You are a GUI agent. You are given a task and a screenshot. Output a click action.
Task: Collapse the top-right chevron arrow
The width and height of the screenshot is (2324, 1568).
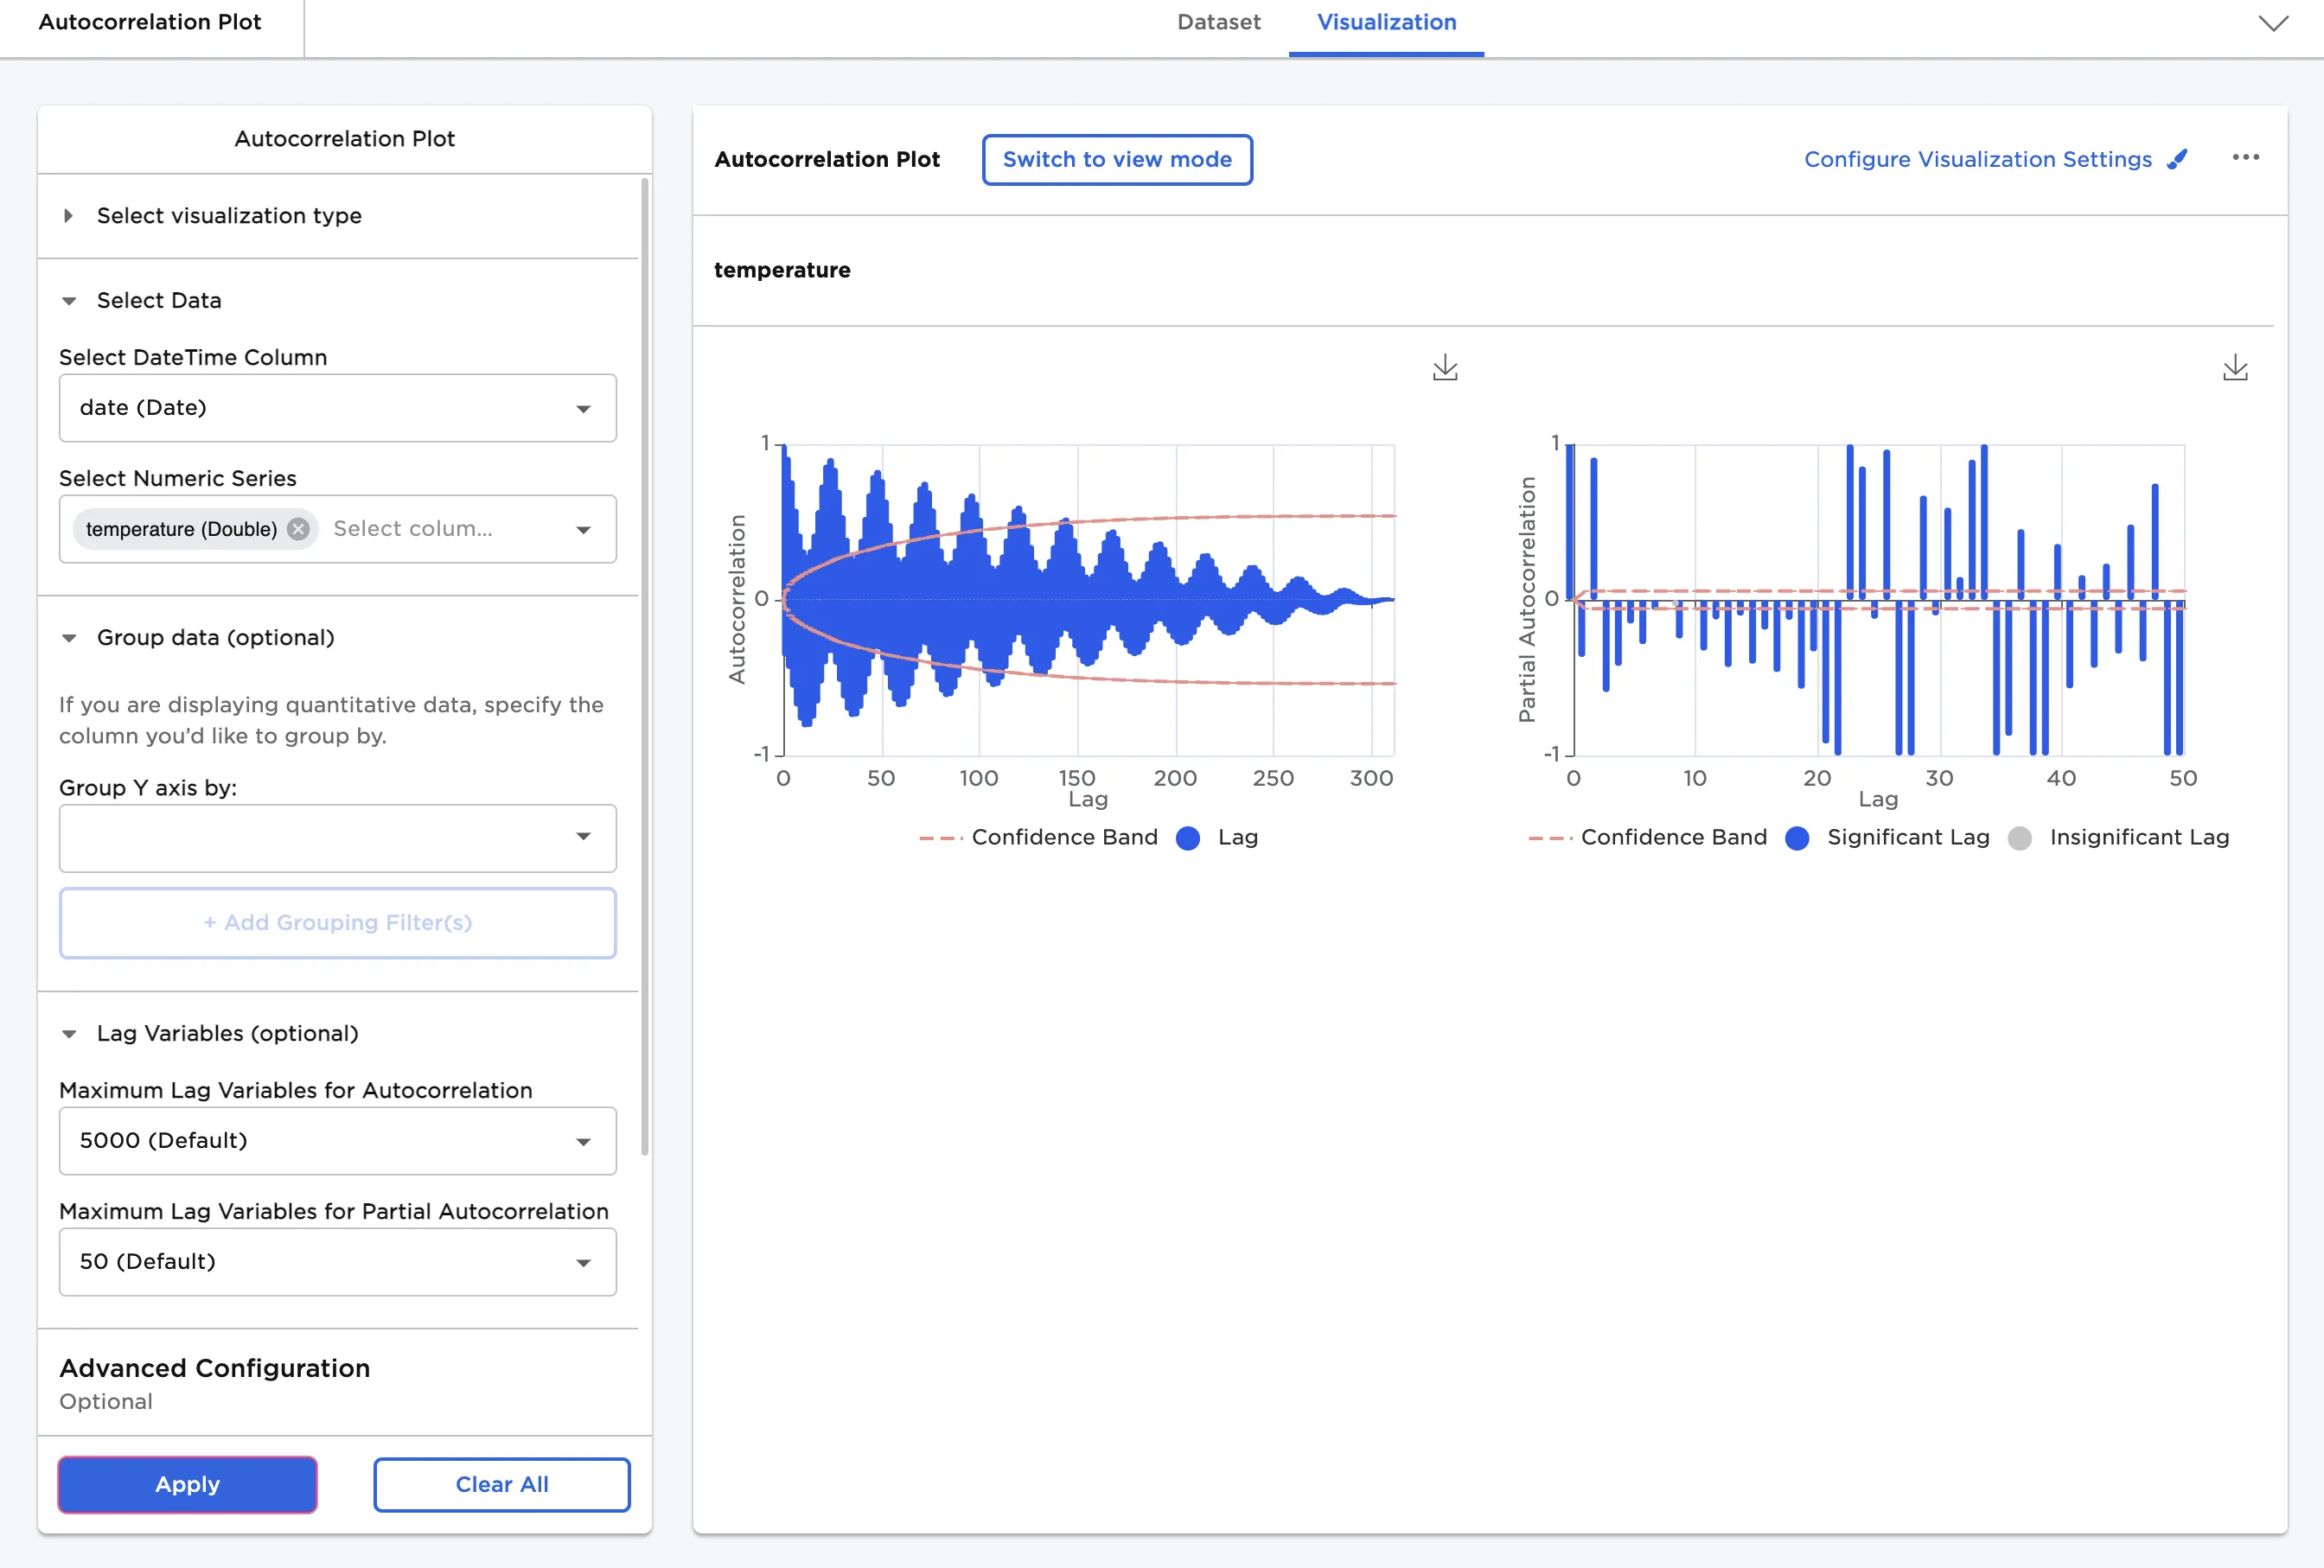2273,23
